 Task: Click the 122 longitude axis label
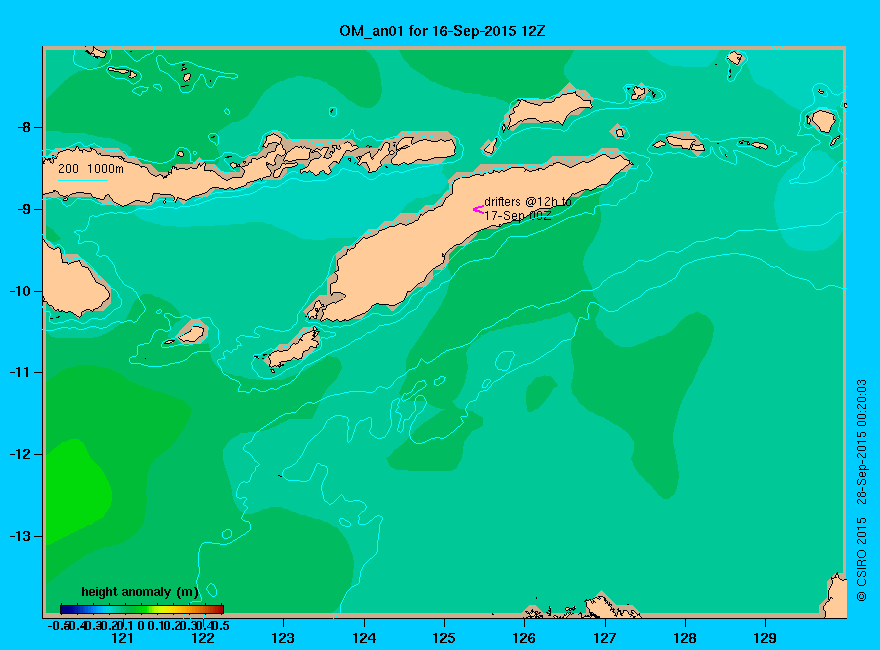tap(203, 638)
